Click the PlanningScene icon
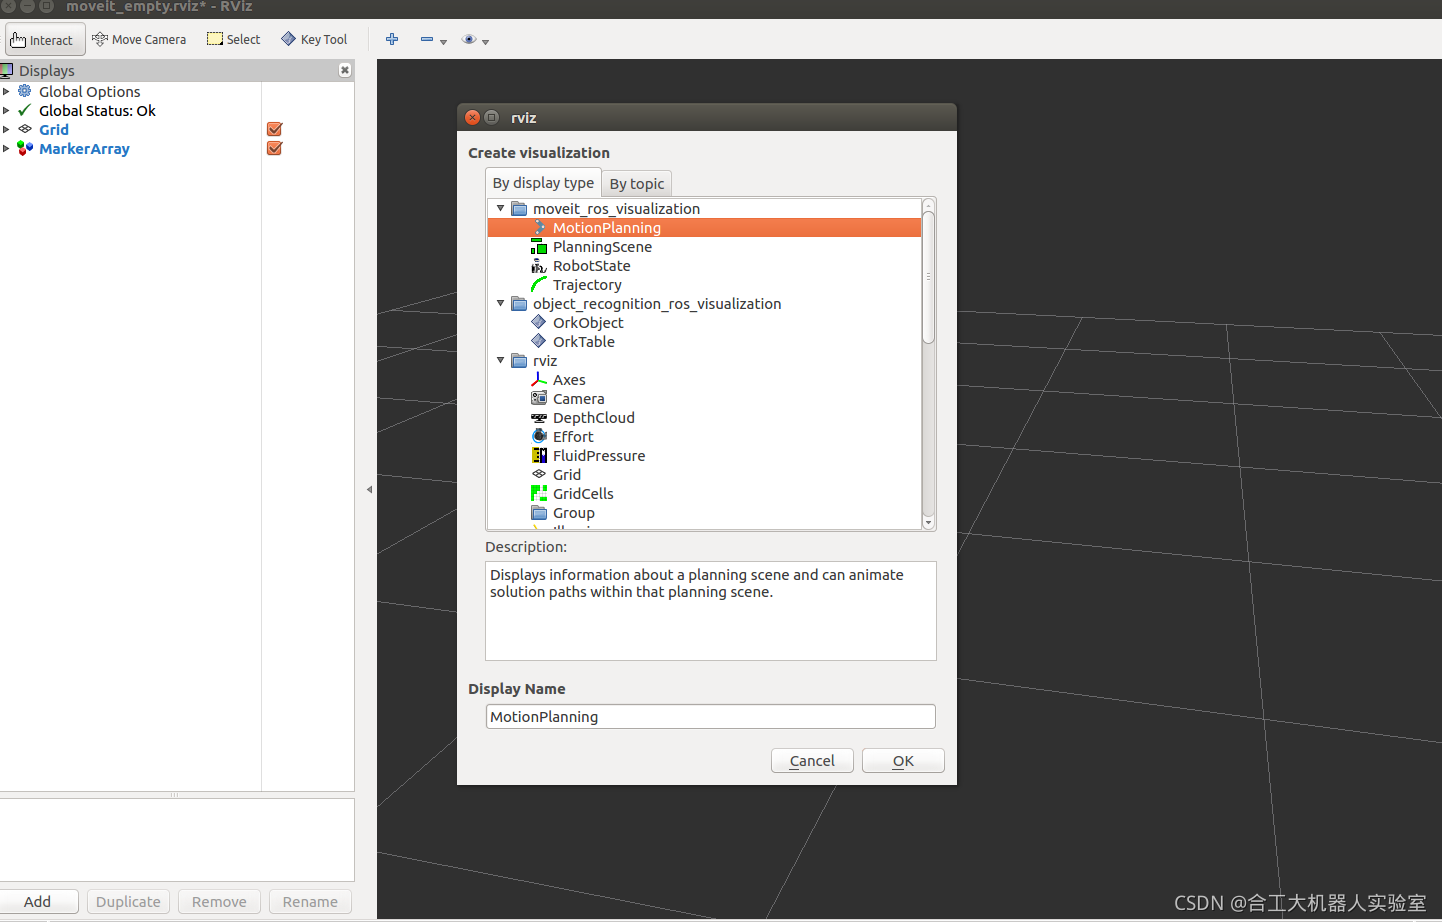Viewport: 1442px width, 922px height. [539, 246]
